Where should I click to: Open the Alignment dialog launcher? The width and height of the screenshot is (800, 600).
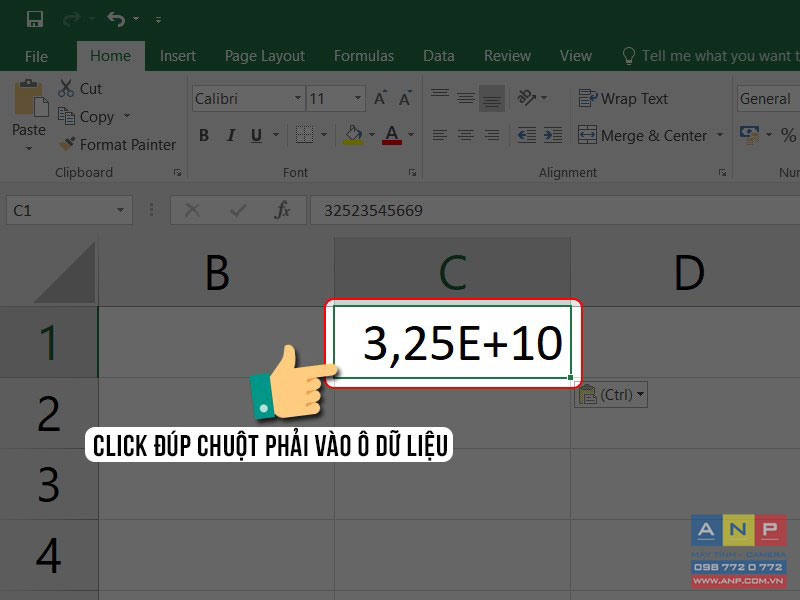pos(722,173)
